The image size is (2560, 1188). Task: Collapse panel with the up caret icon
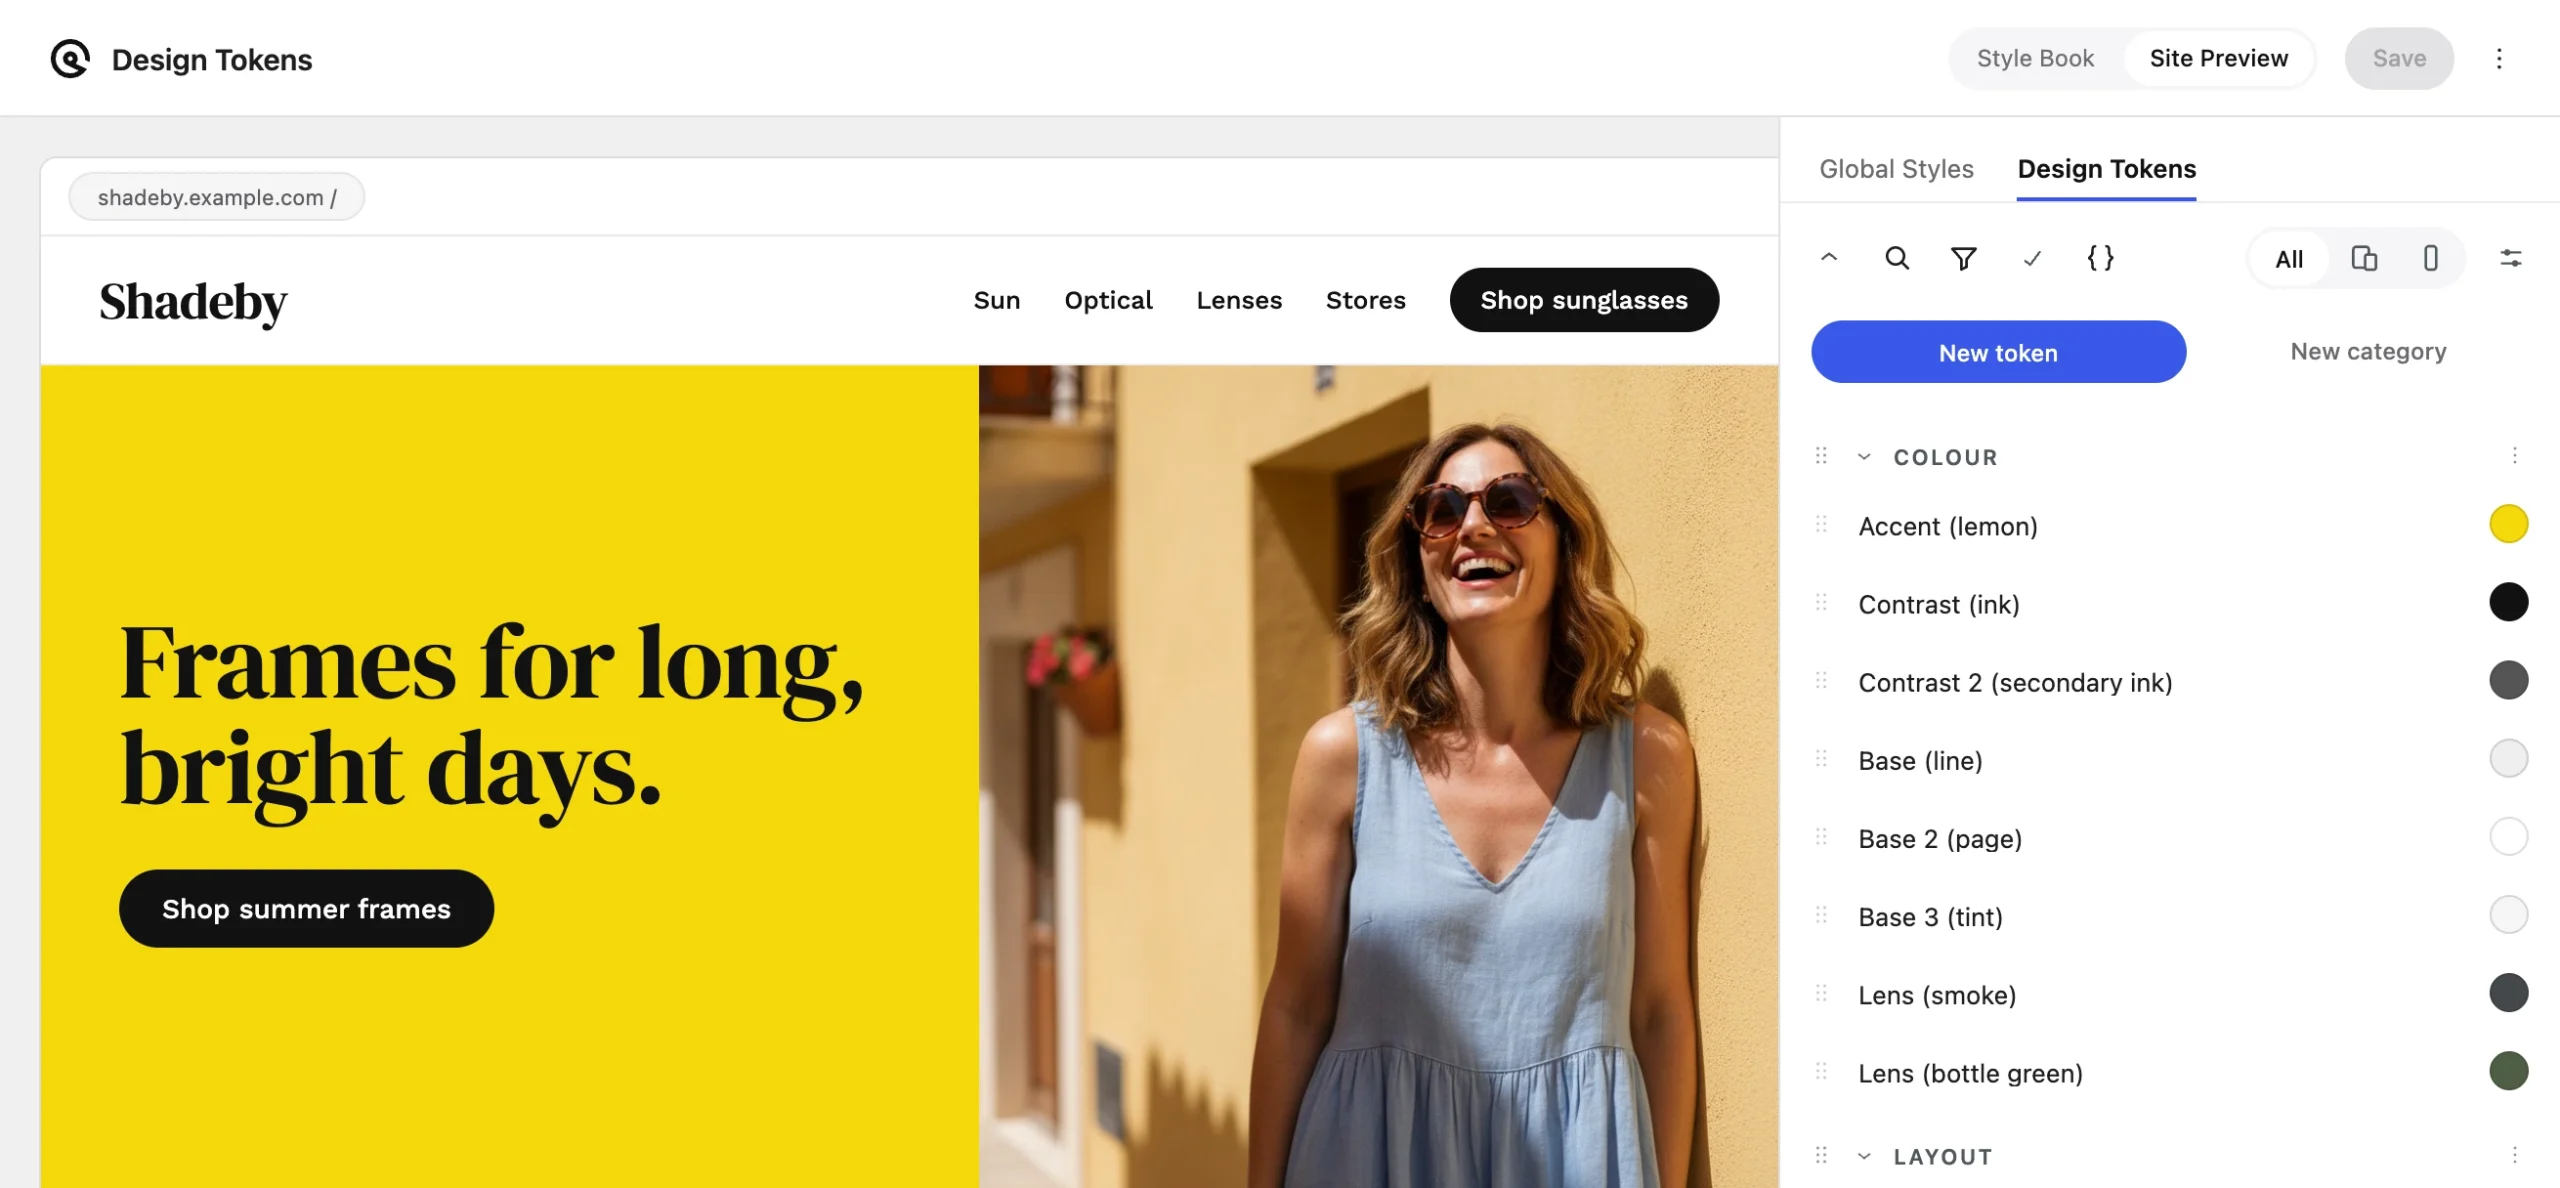[x=1829, y=258]
